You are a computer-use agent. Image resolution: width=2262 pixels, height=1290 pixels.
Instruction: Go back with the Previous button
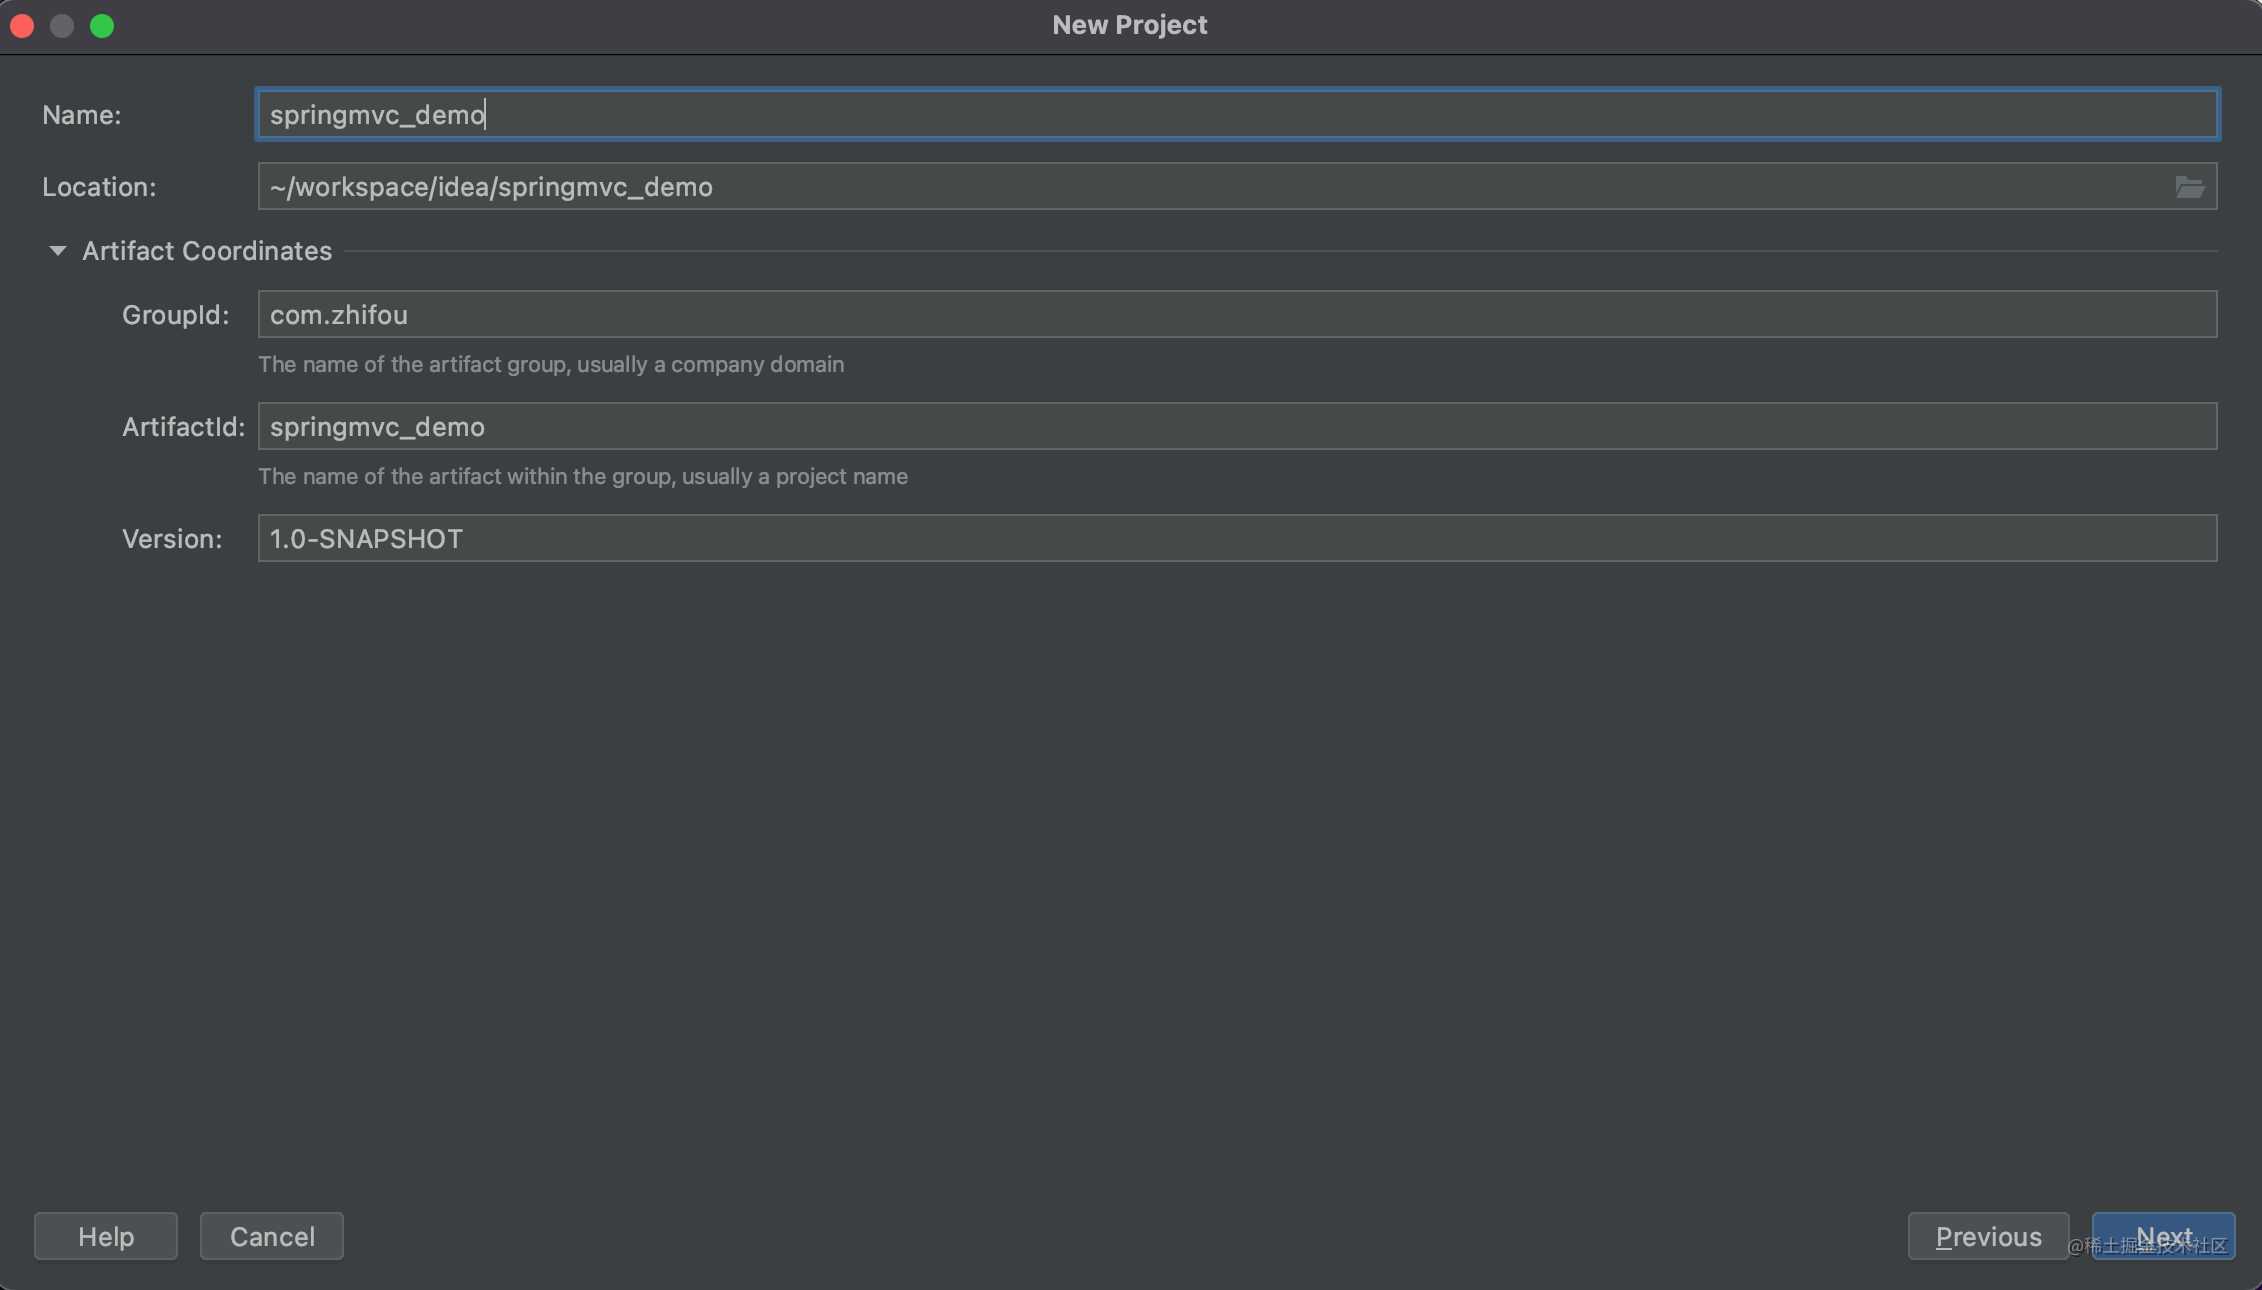(1988, 1237)
